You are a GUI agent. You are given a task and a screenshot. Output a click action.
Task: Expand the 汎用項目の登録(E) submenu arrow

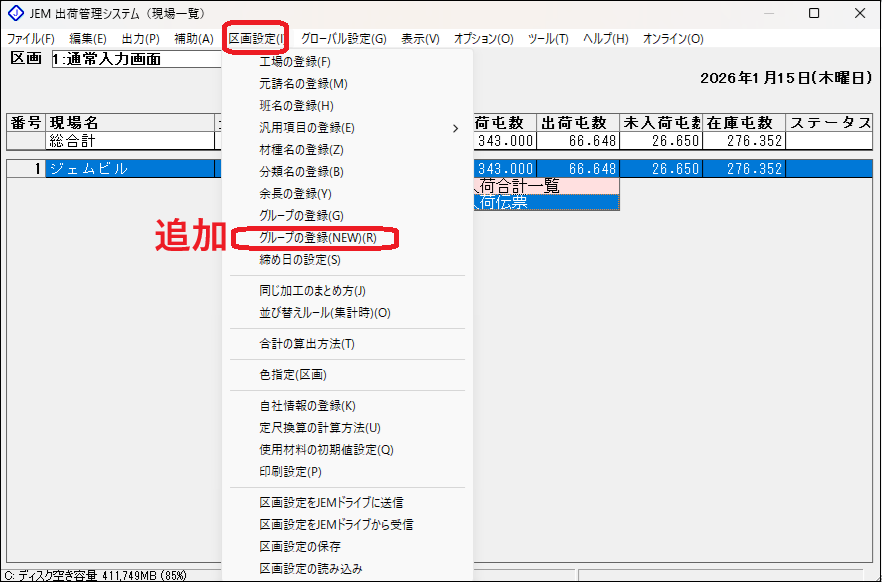(455, 128)
